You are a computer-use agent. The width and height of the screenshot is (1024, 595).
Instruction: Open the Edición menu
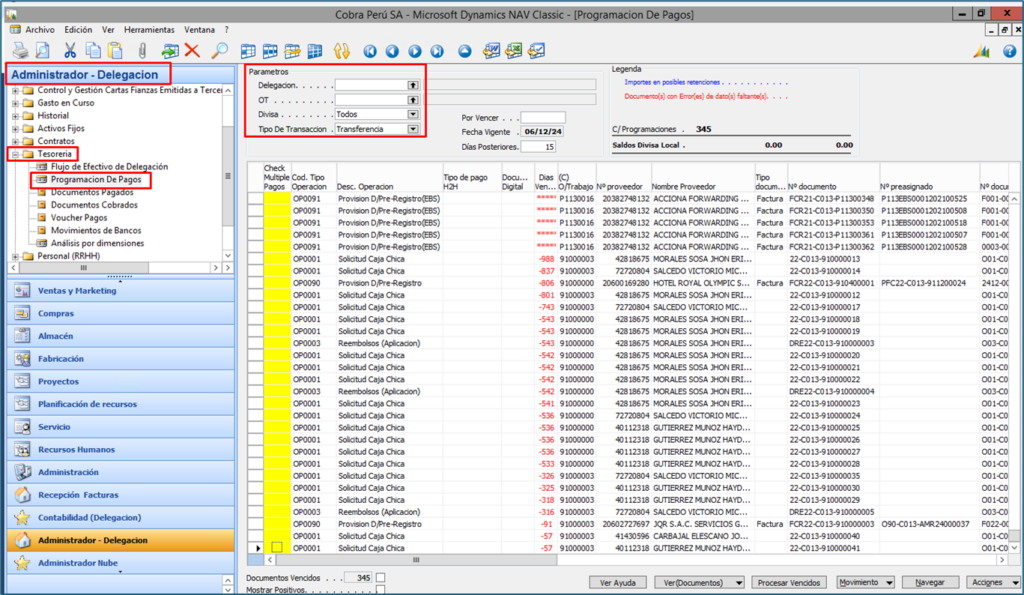(x=78, y=29)
